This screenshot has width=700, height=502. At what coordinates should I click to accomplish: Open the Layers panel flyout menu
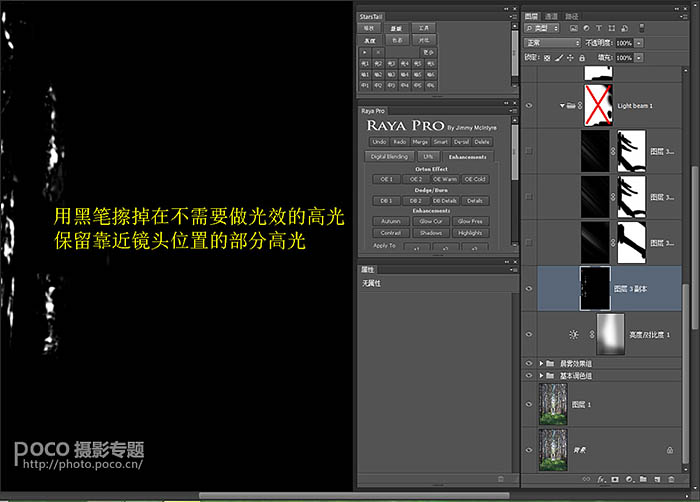684,17
